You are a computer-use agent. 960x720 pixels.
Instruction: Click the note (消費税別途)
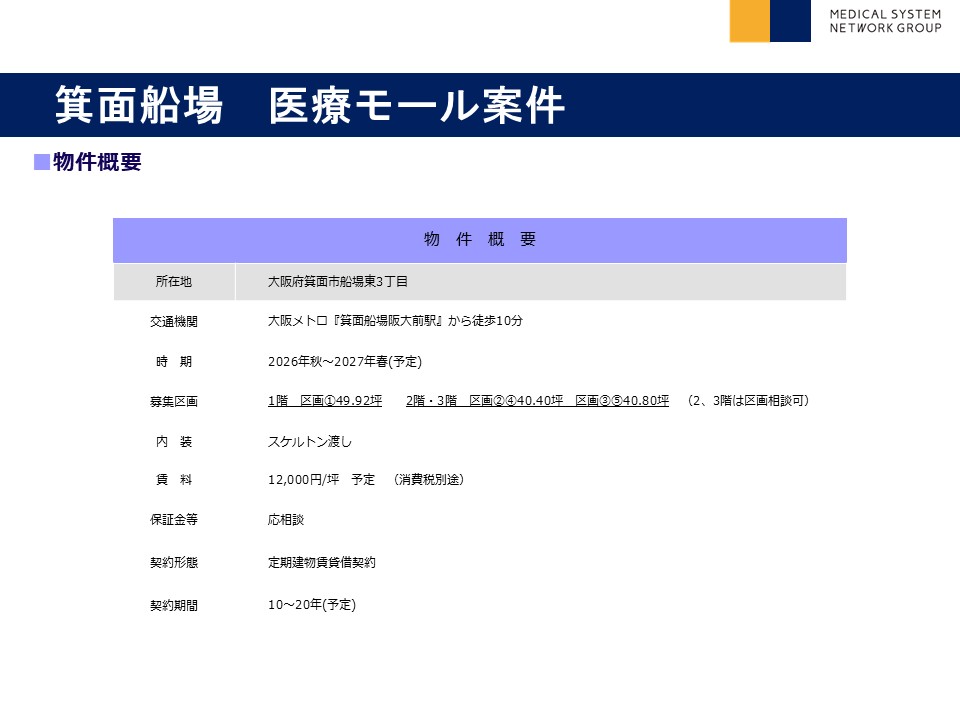click(x=429, y=480)
